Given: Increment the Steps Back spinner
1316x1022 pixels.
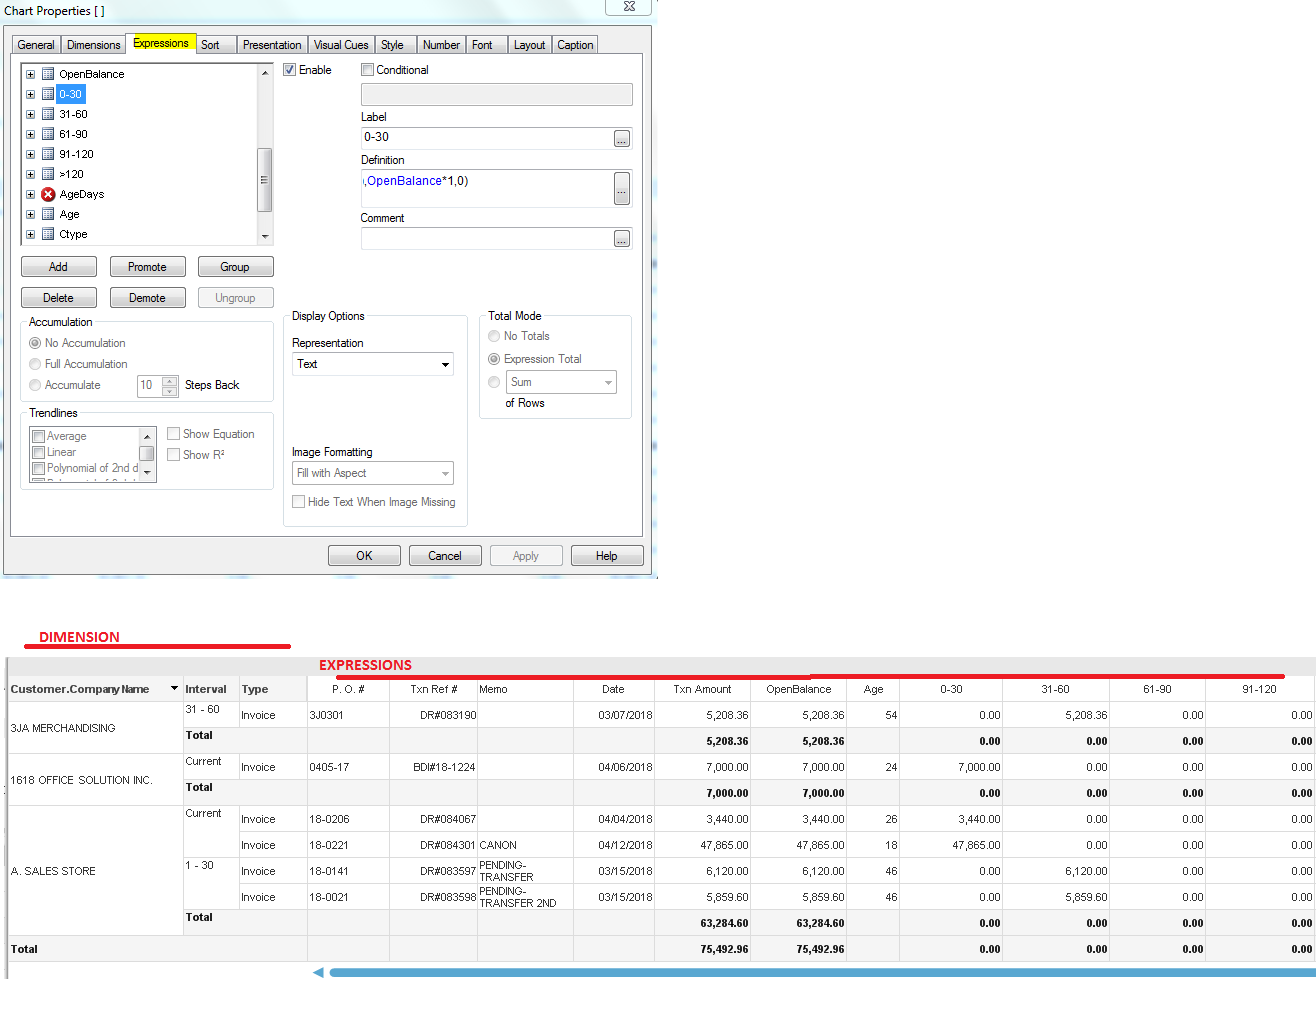Looking at the screenshot, I should click(x=170, y=380).
